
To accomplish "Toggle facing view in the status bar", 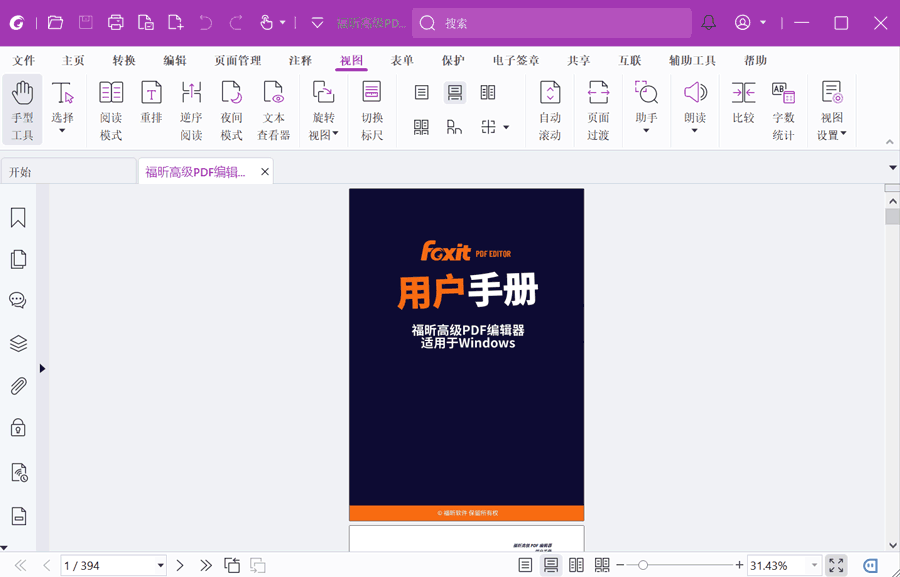I will [576, 565].
